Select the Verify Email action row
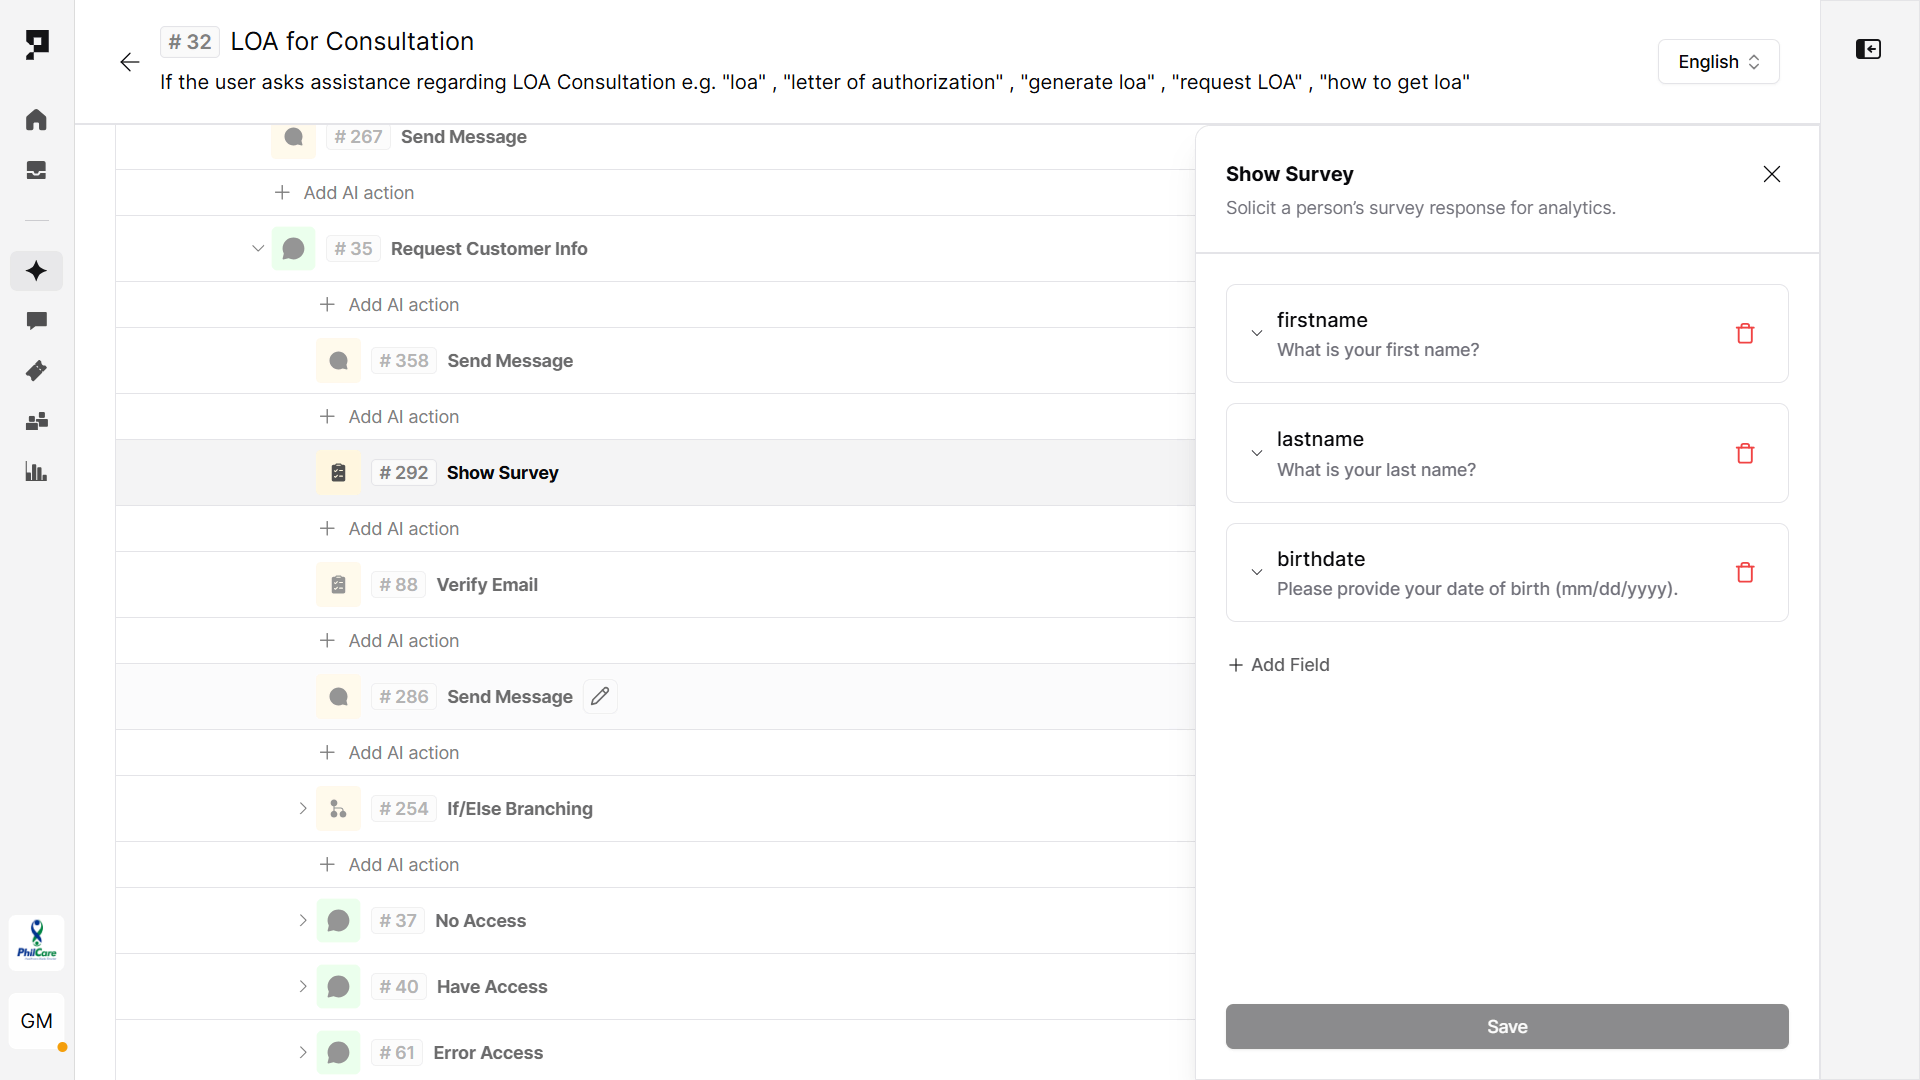 click(x=487, y=585)
